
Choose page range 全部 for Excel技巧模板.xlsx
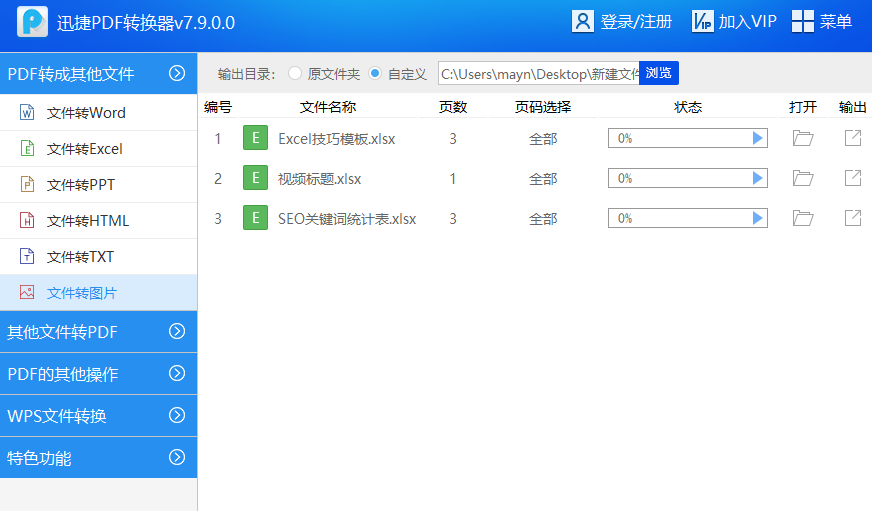point(543,138)
